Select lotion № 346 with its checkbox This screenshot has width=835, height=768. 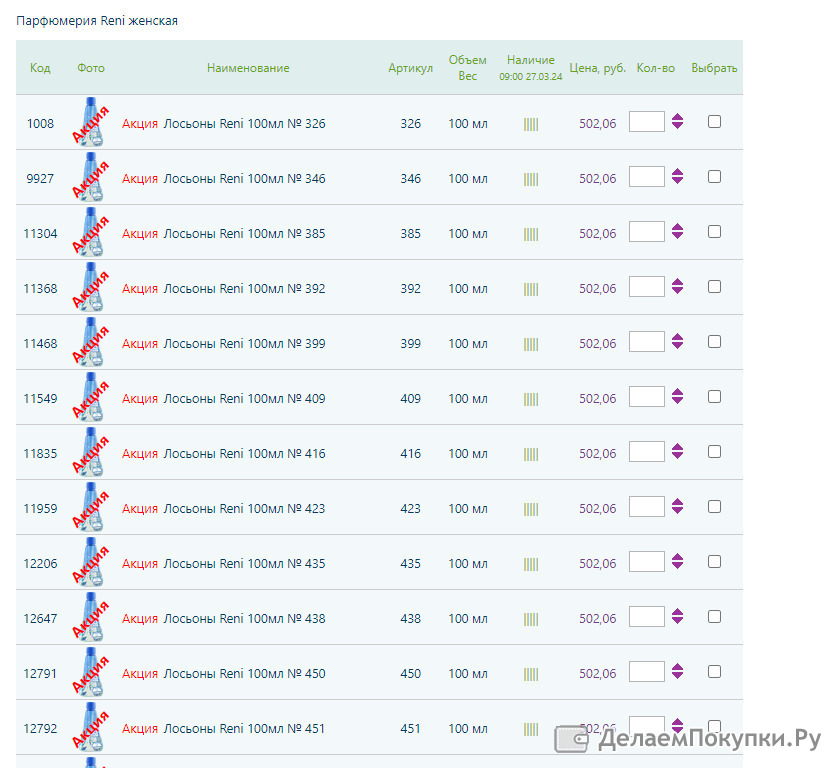[x=714, y=176]
